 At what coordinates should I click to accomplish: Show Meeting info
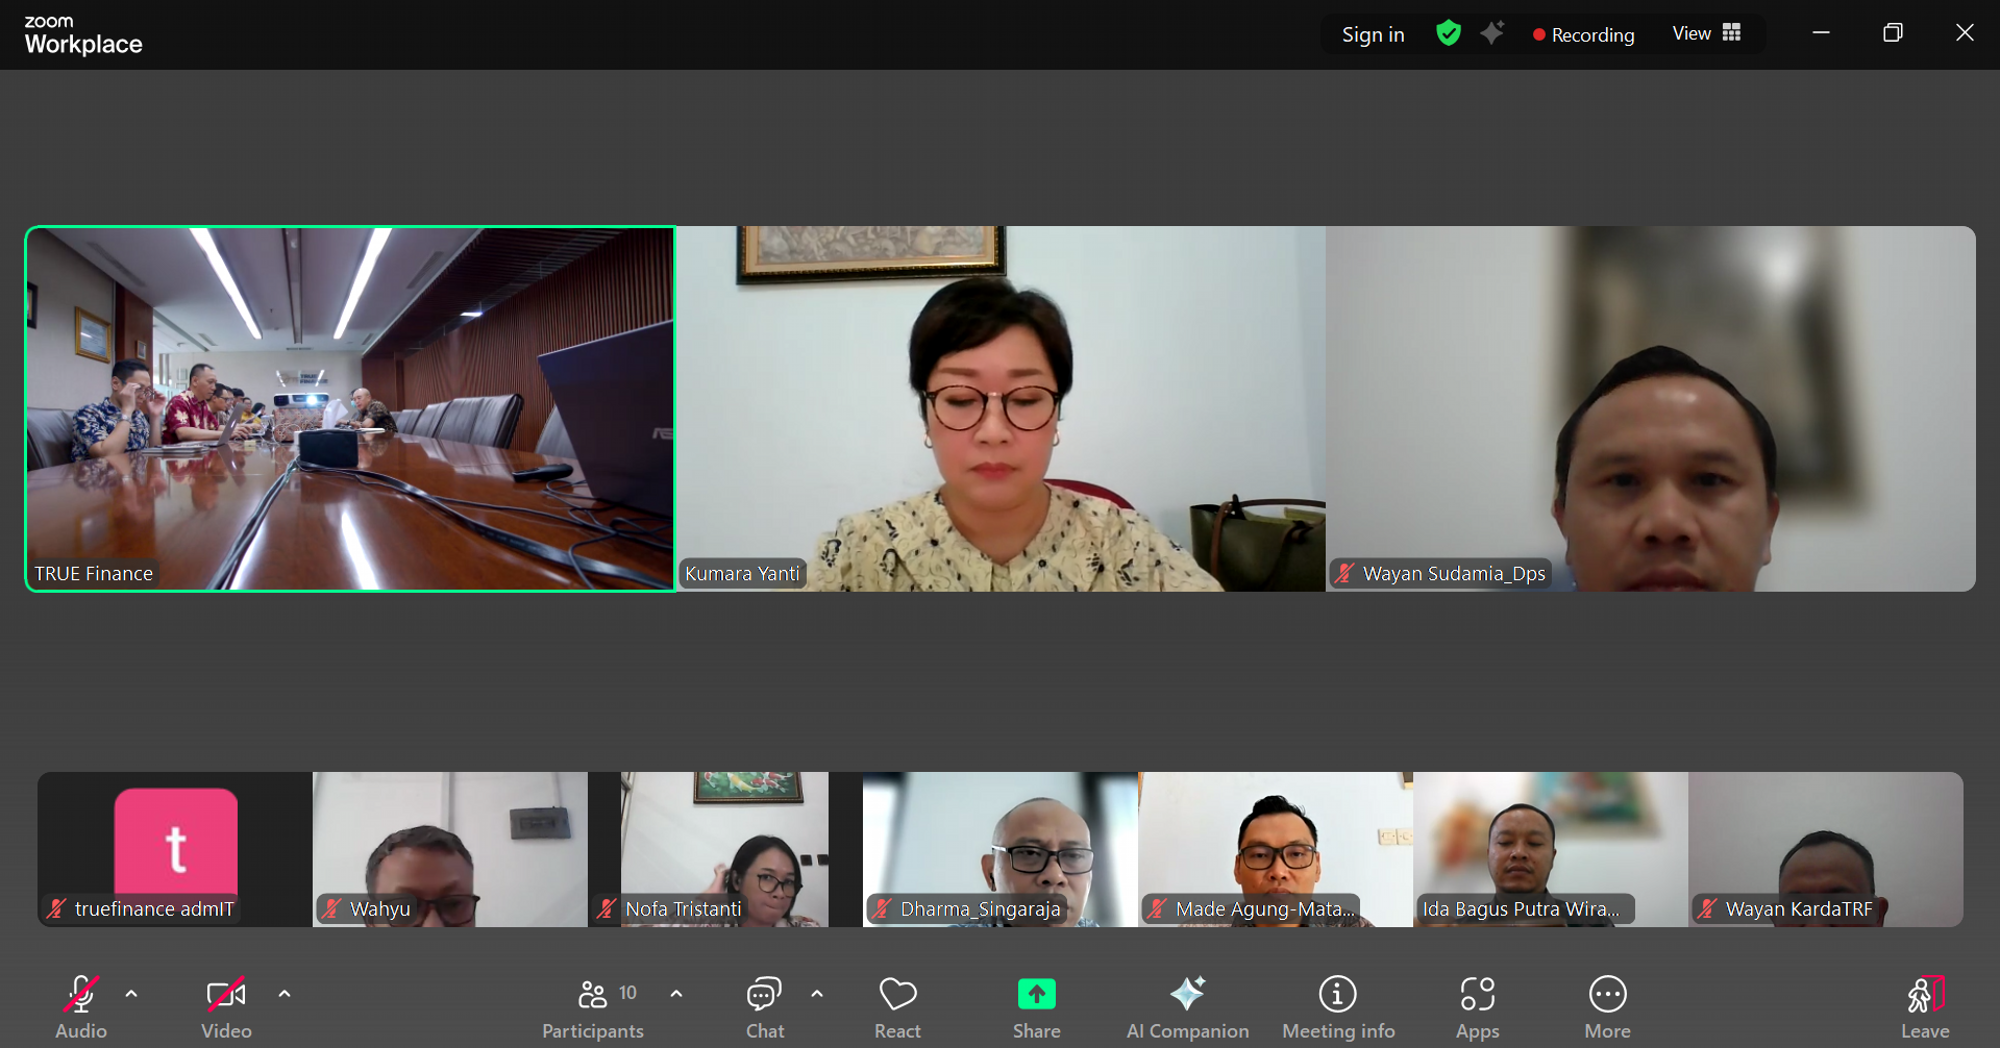pos(1338,1007)
